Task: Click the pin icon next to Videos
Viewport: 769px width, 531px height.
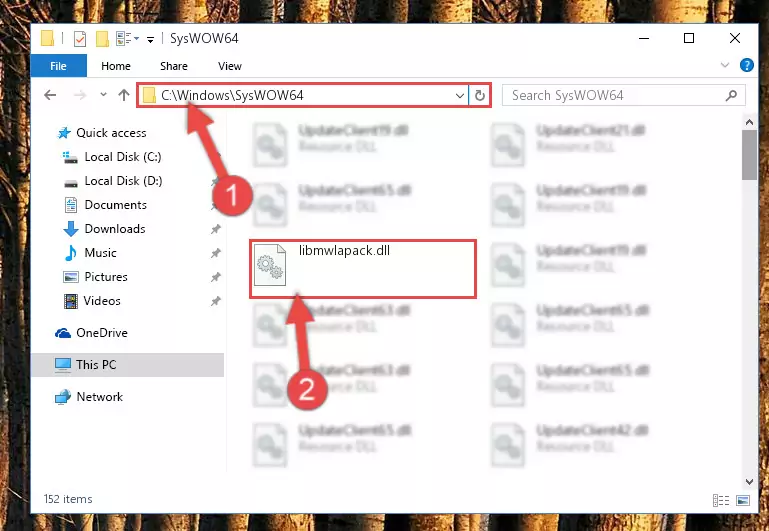Action: pos(215,301)
